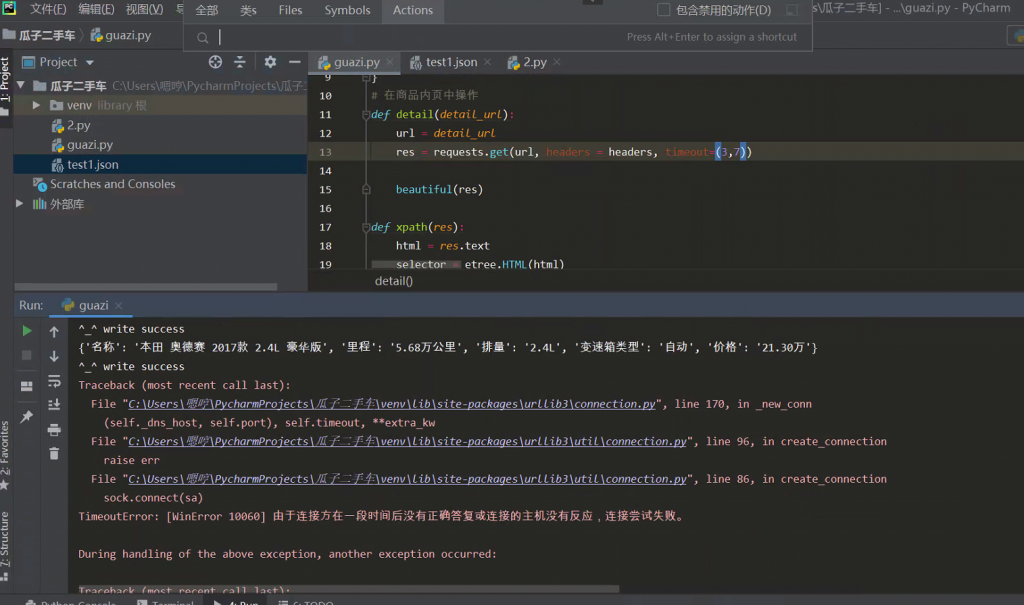Click the print icon in Run panel
The image size is (1024, 605).
pyautogui.click(x=54, y=429)
